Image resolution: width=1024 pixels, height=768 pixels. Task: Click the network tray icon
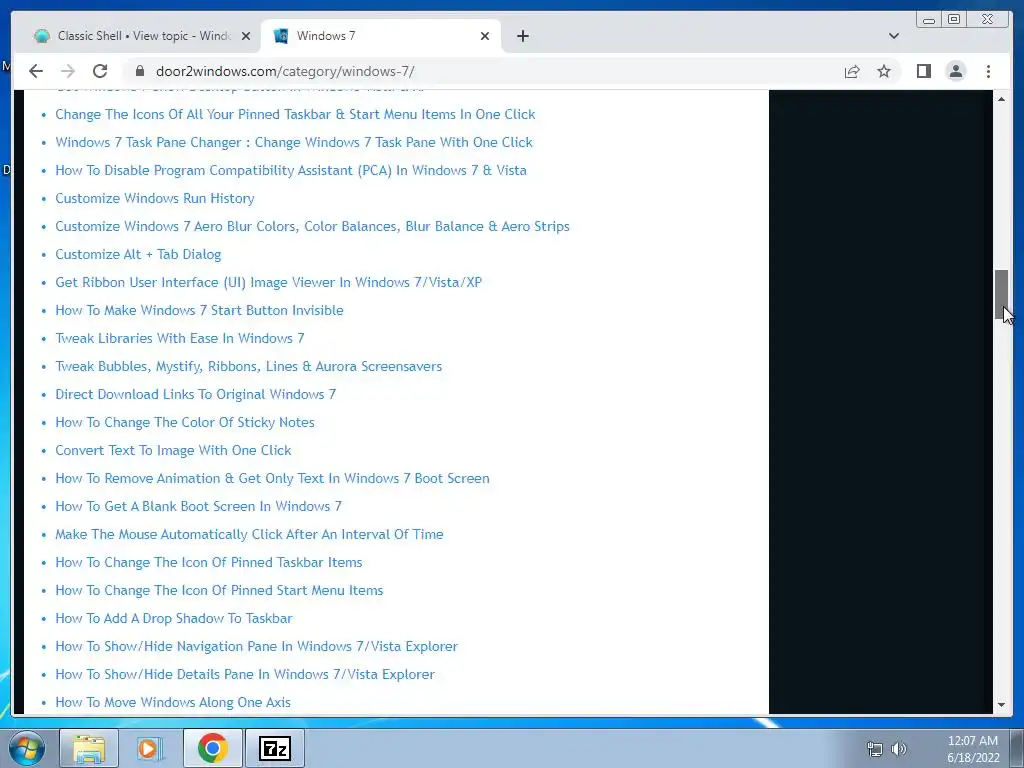[874, 749]
